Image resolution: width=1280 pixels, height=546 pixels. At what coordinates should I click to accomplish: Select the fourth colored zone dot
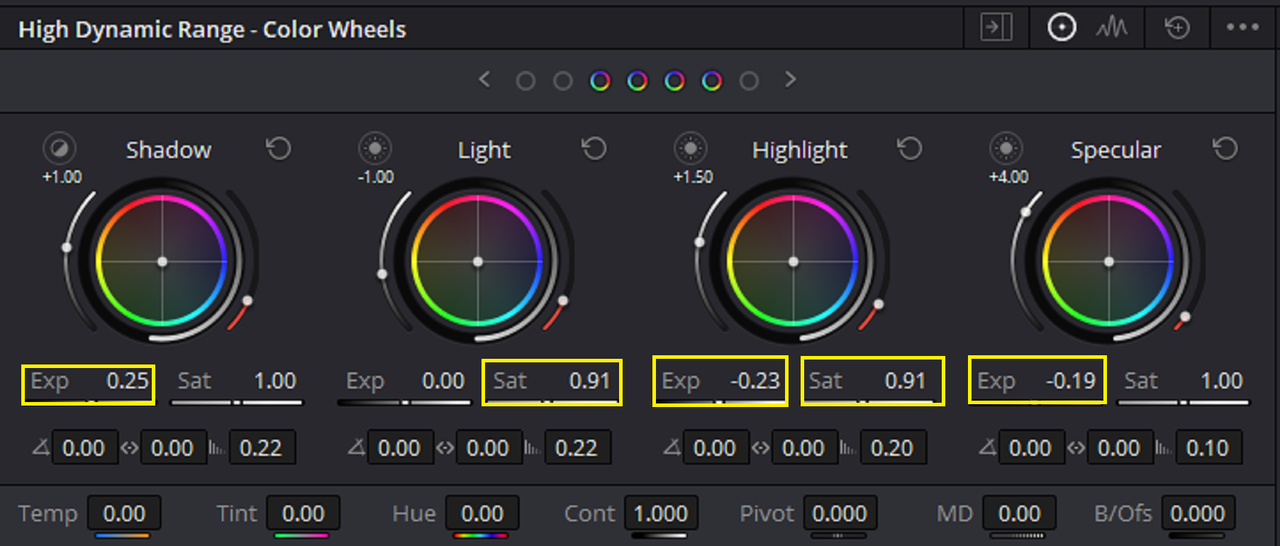coord(637,81)
